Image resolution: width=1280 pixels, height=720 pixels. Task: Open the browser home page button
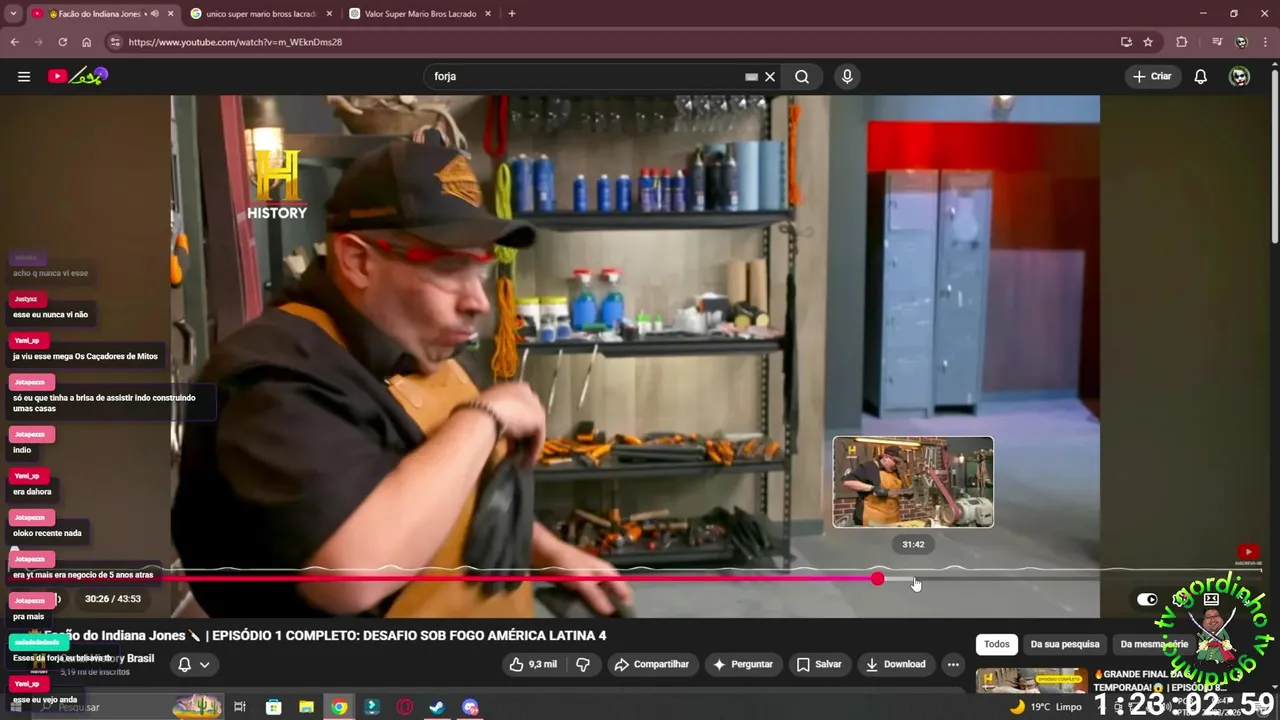coord(86,42)
